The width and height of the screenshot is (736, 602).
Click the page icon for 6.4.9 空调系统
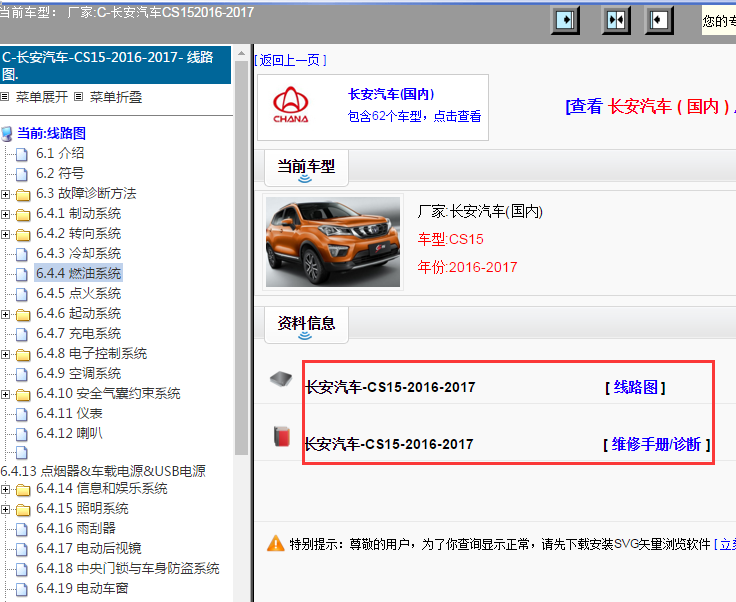pyautogui.click(x=22, y=374)
